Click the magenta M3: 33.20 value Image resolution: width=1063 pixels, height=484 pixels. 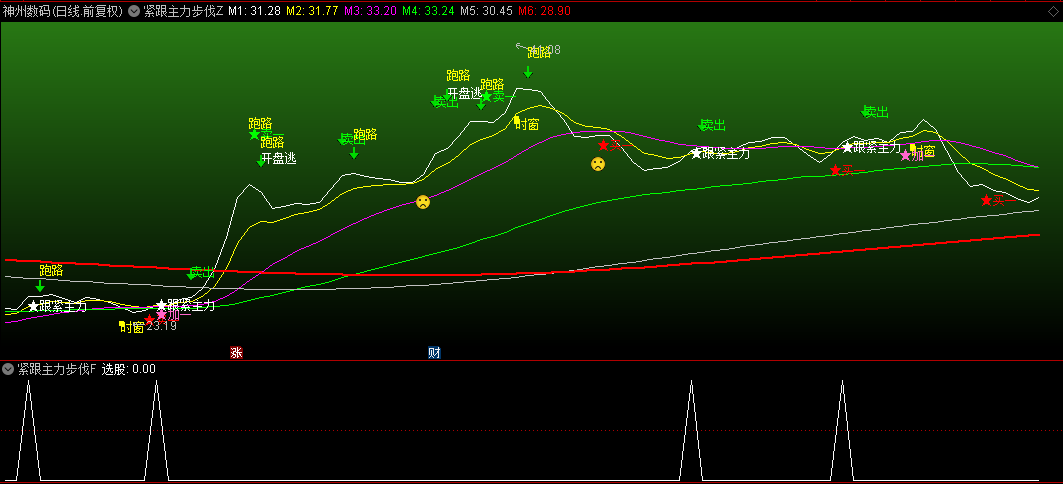point(370,11)
